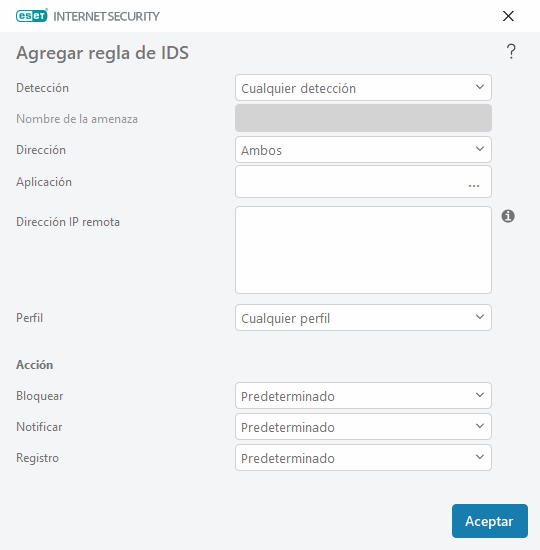Click the Acción section label
Image resolution: width=540 pixels, height=550 pixels.
34,365
